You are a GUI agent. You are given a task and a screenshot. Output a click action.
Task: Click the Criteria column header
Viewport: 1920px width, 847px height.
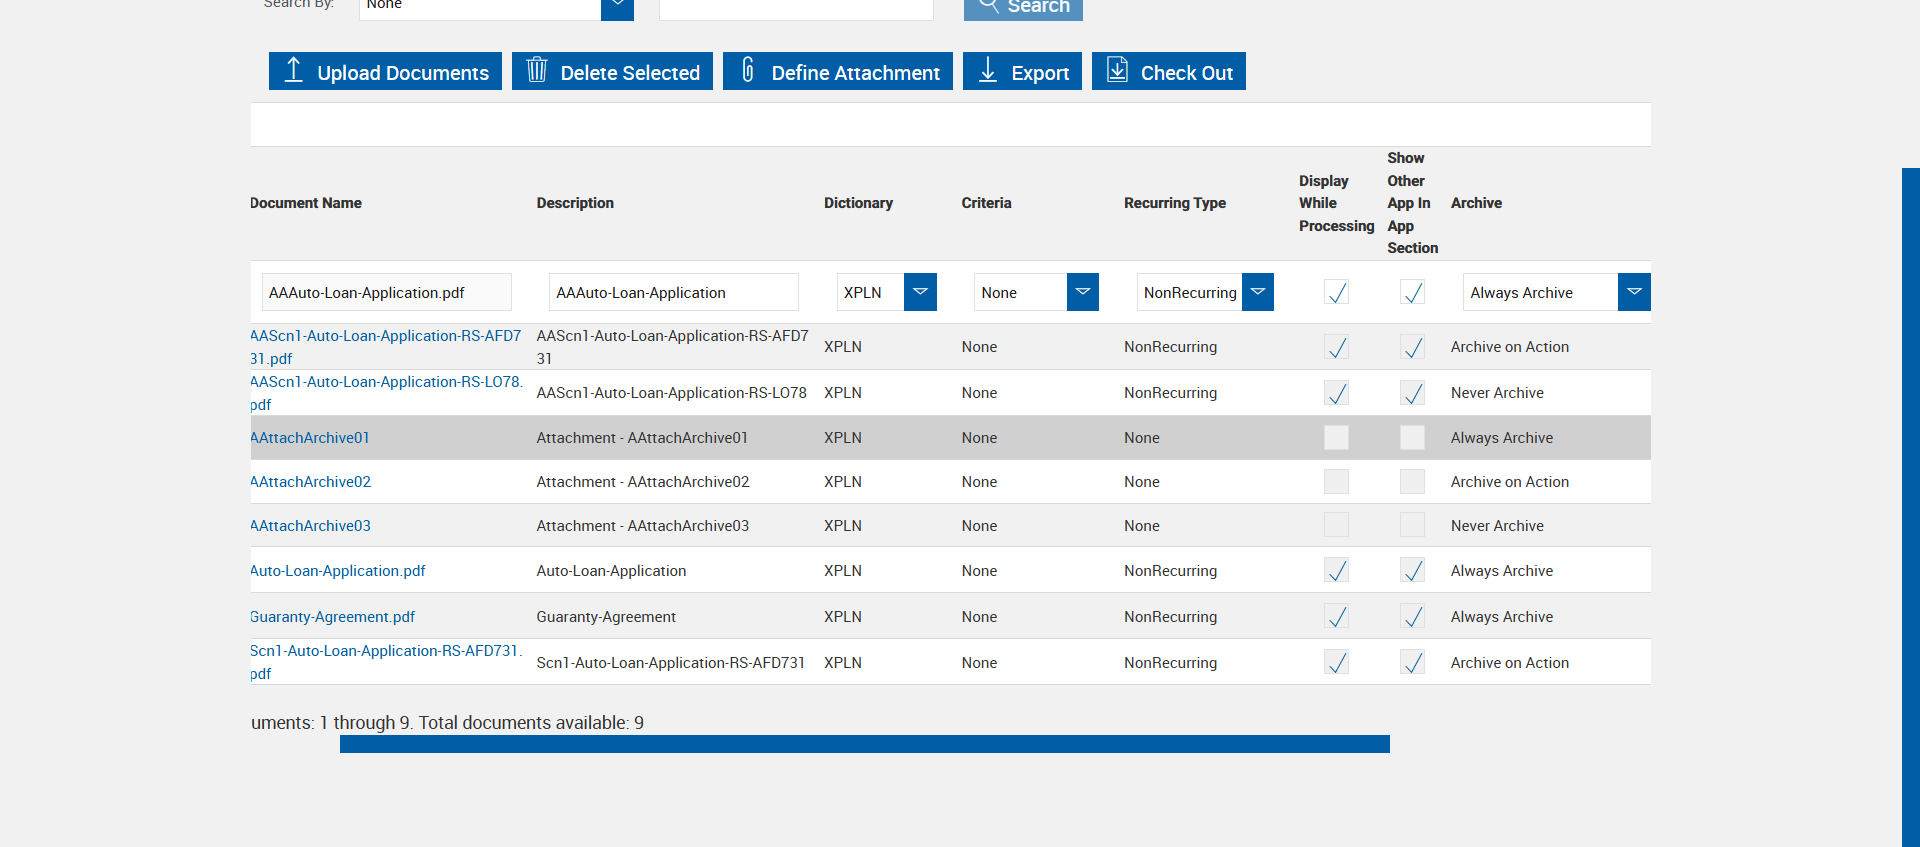[x=986, y=203]
